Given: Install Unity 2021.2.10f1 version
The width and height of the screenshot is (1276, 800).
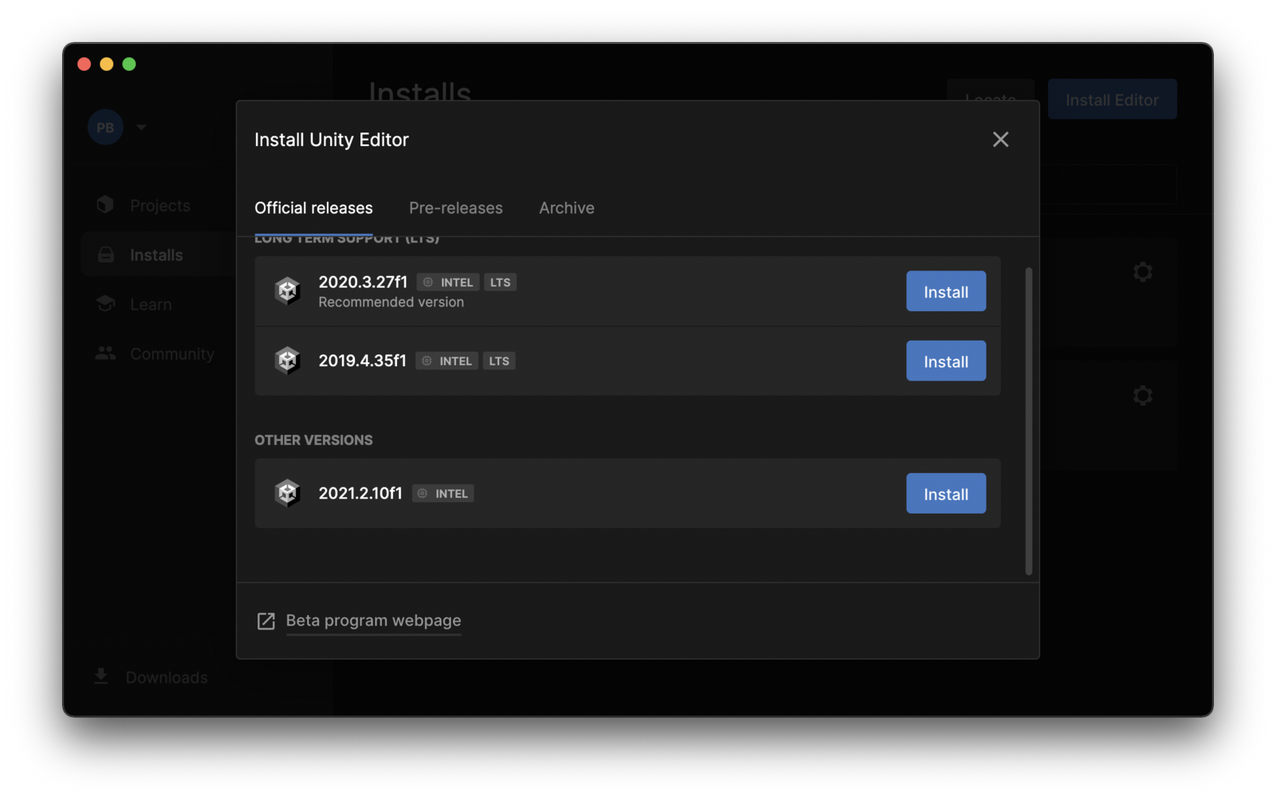Looking at the screenshot, I should click(x=945, y=493).
